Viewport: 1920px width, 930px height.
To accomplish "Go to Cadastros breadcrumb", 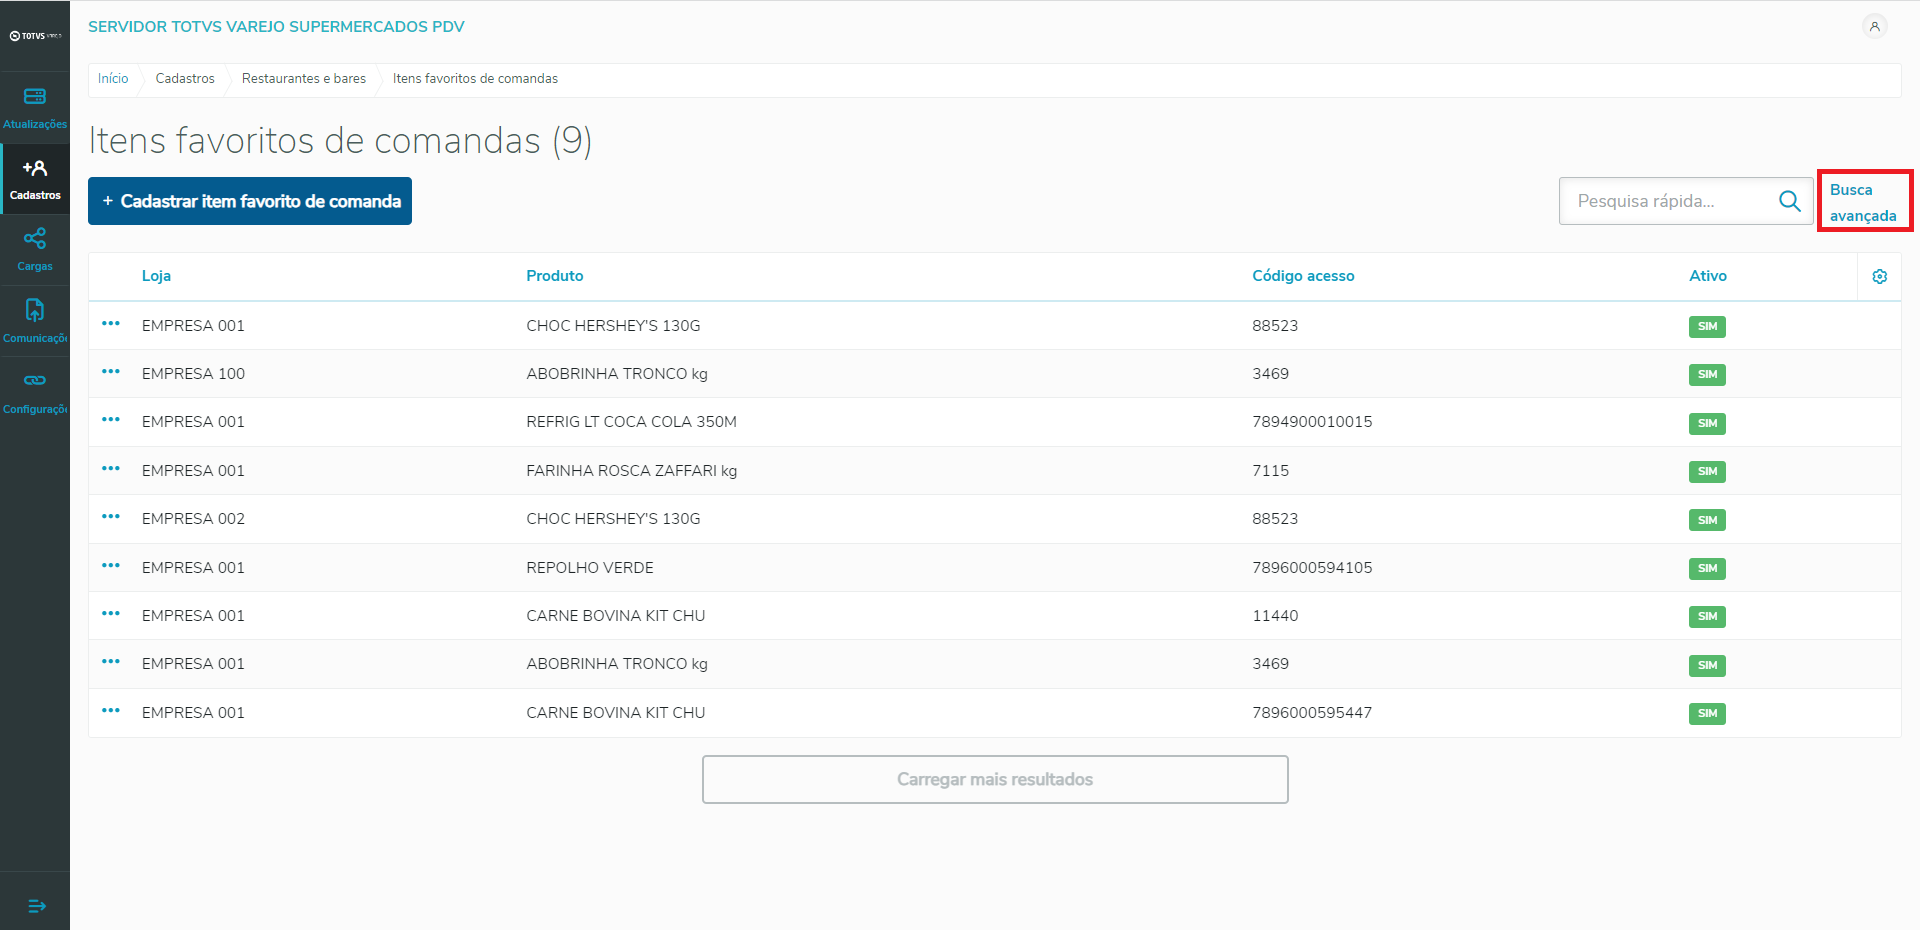I will 185,79.
